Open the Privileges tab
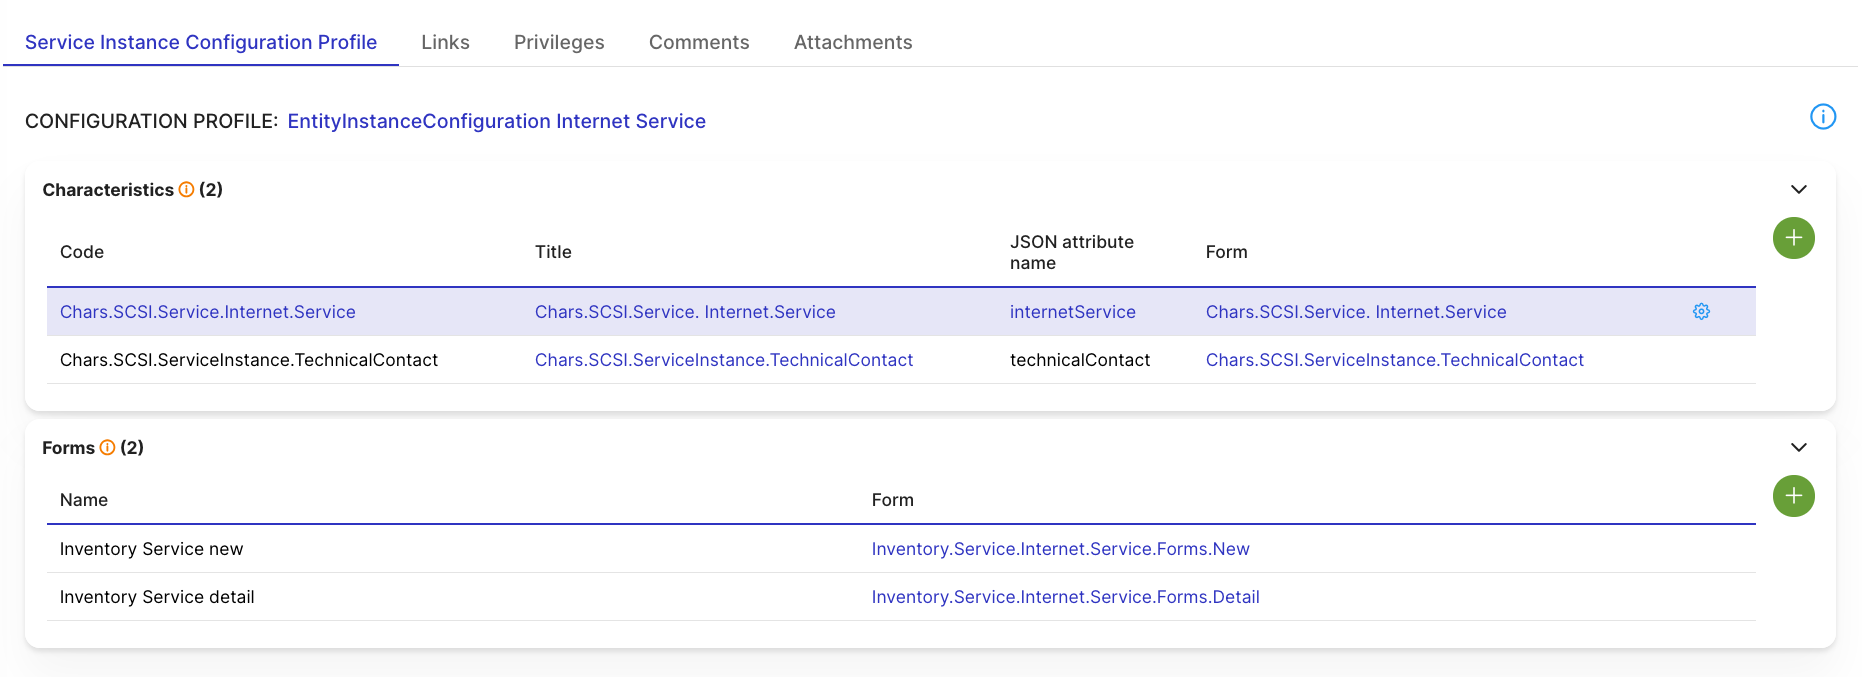This screenshot has width=1862, height=677. [x=559, y=42]
